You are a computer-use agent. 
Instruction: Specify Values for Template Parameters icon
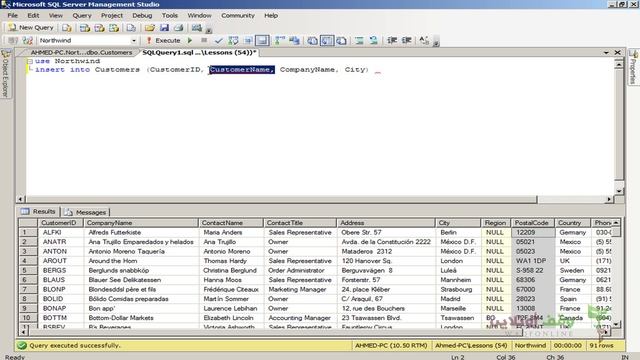click(x=424, y=40)
